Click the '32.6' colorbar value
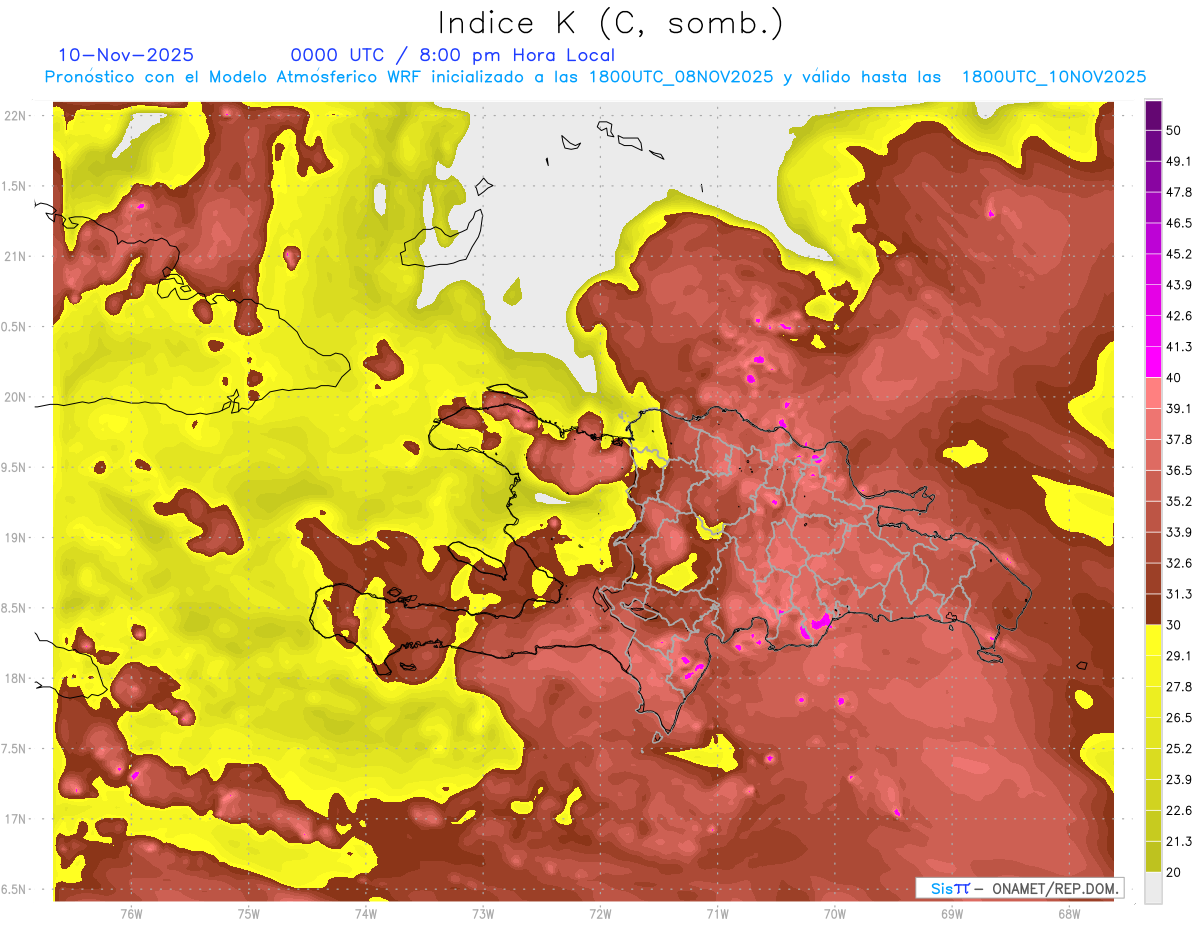 1180,563
